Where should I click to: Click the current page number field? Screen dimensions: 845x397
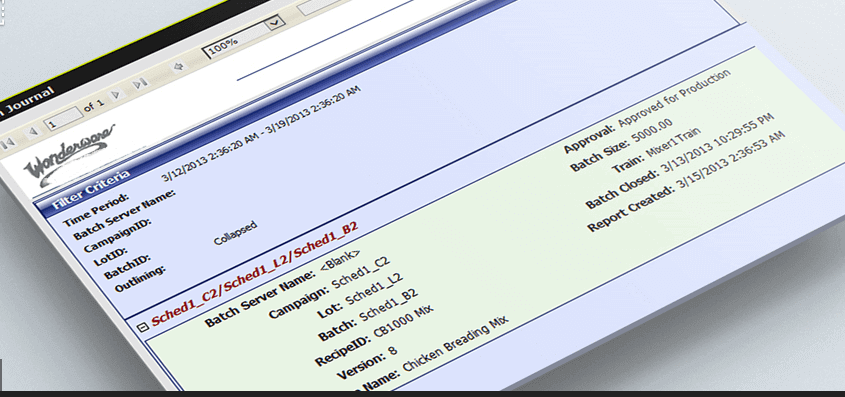click(64, 119)
